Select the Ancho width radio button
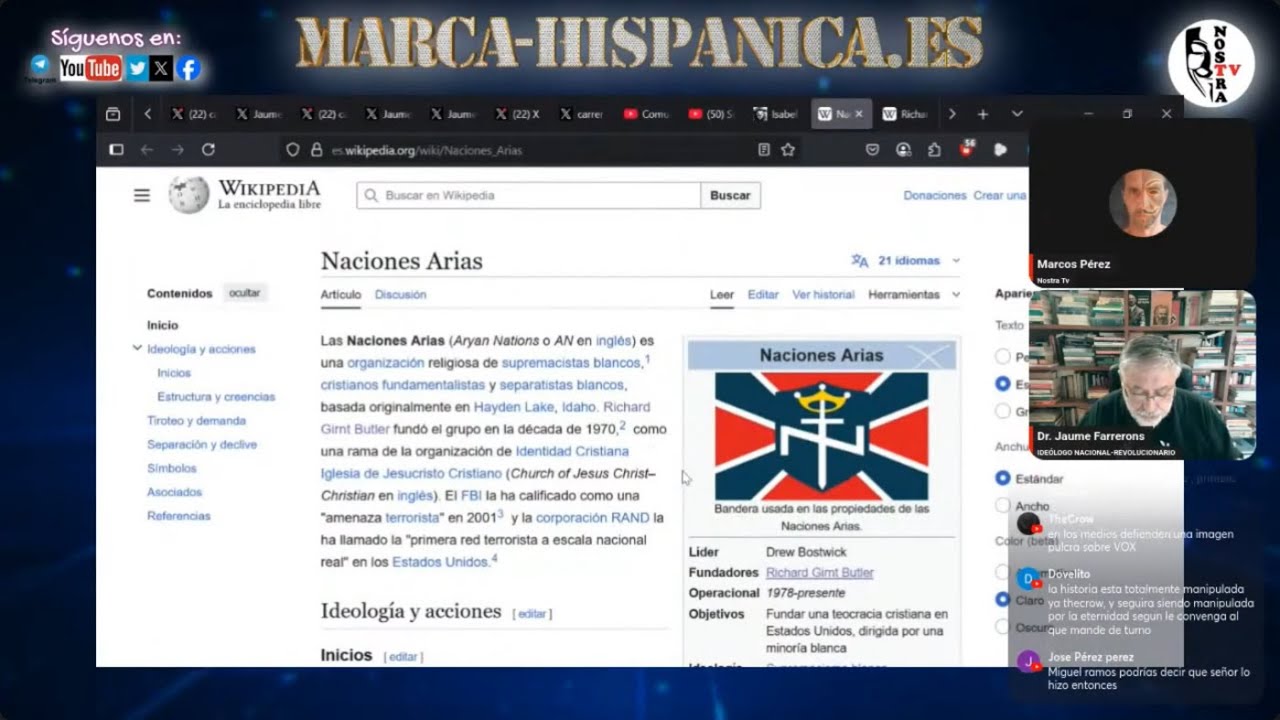 [x=1002, y=506]
